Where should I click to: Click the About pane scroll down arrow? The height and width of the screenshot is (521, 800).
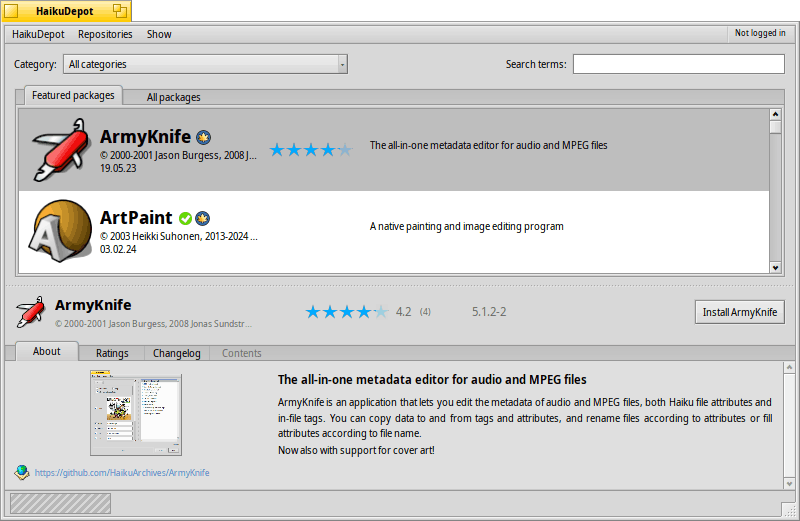789,484
